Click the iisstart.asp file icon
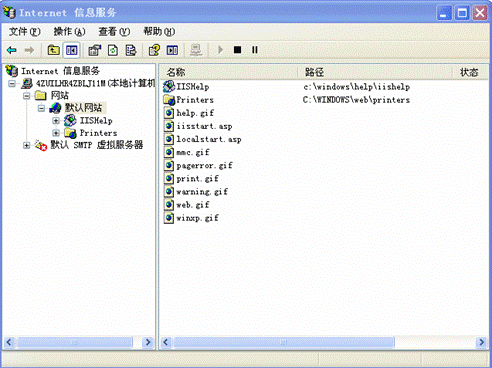The width and height of the screenshot is (492, 368). point(169,126)
